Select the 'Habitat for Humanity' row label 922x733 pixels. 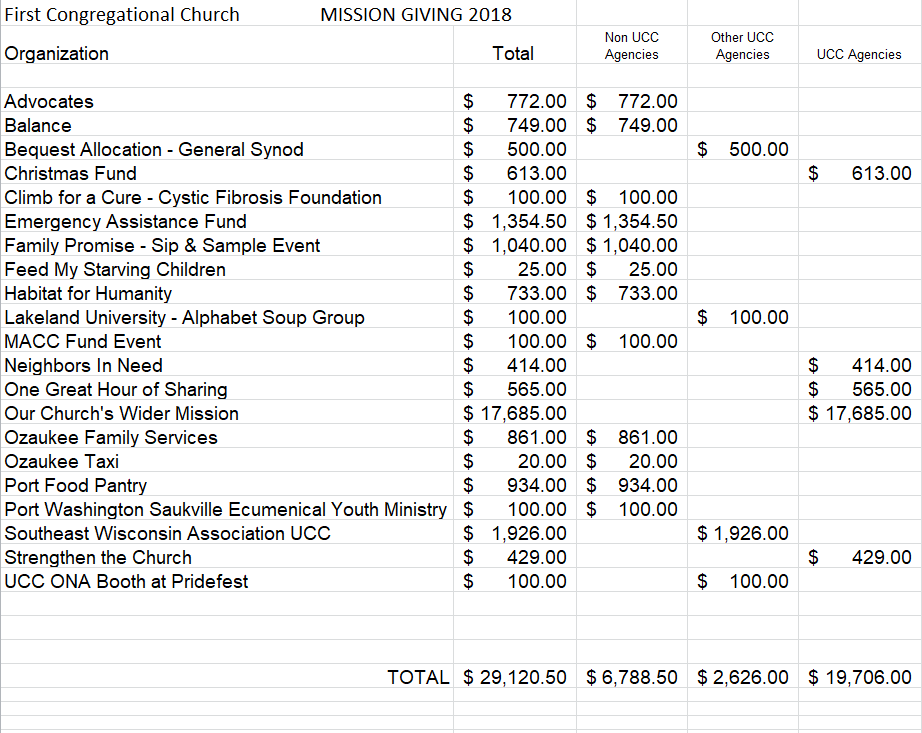(x=88, y=293)
